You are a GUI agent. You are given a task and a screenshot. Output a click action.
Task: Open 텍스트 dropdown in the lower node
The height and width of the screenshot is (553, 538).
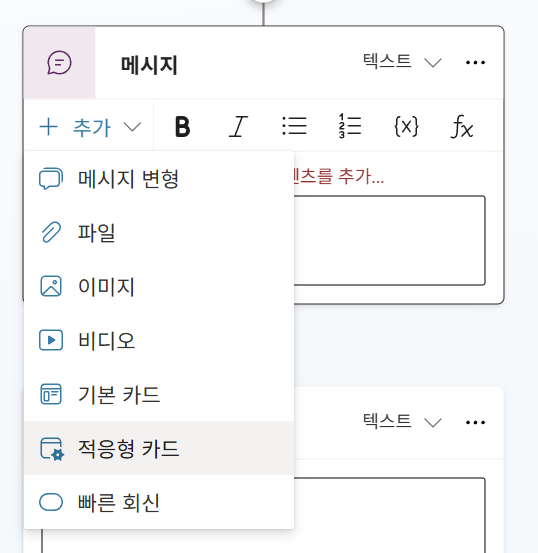coord(403,421)
